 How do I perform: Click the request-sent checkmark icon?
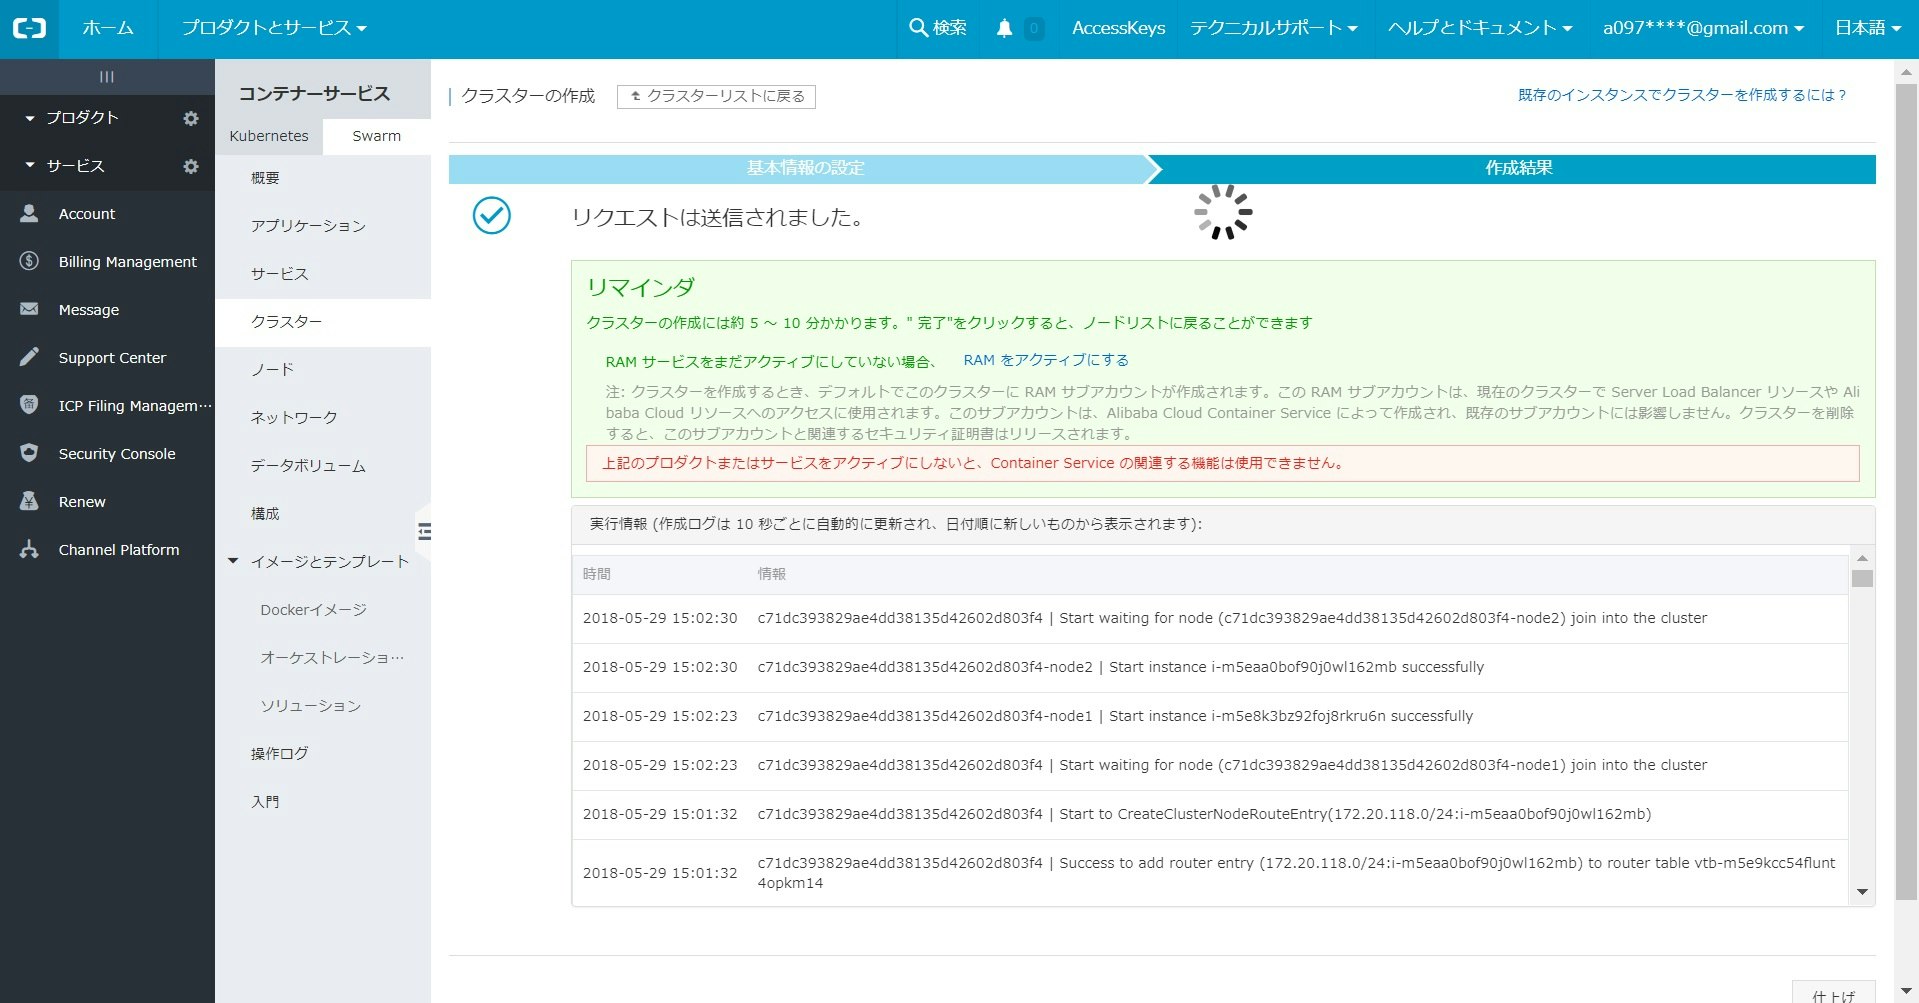coord(492,215)
